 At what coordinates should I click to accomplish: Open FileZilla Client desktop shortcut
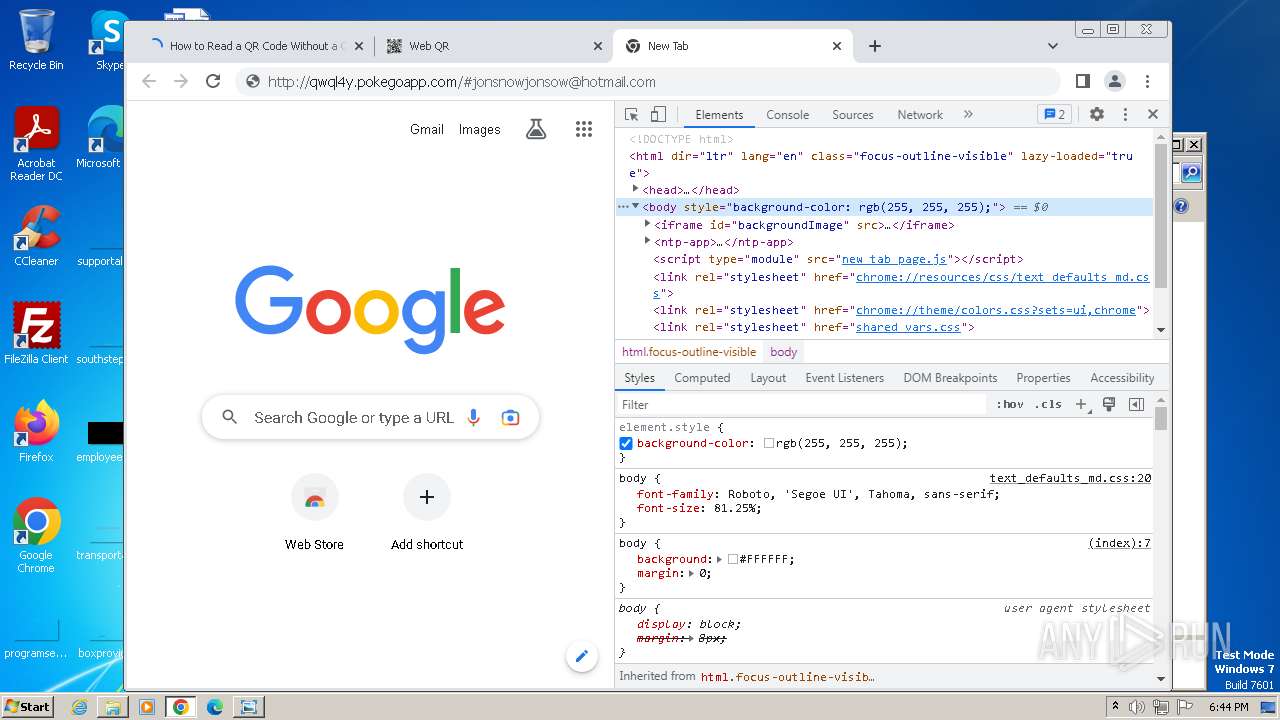tap(36, 333)
